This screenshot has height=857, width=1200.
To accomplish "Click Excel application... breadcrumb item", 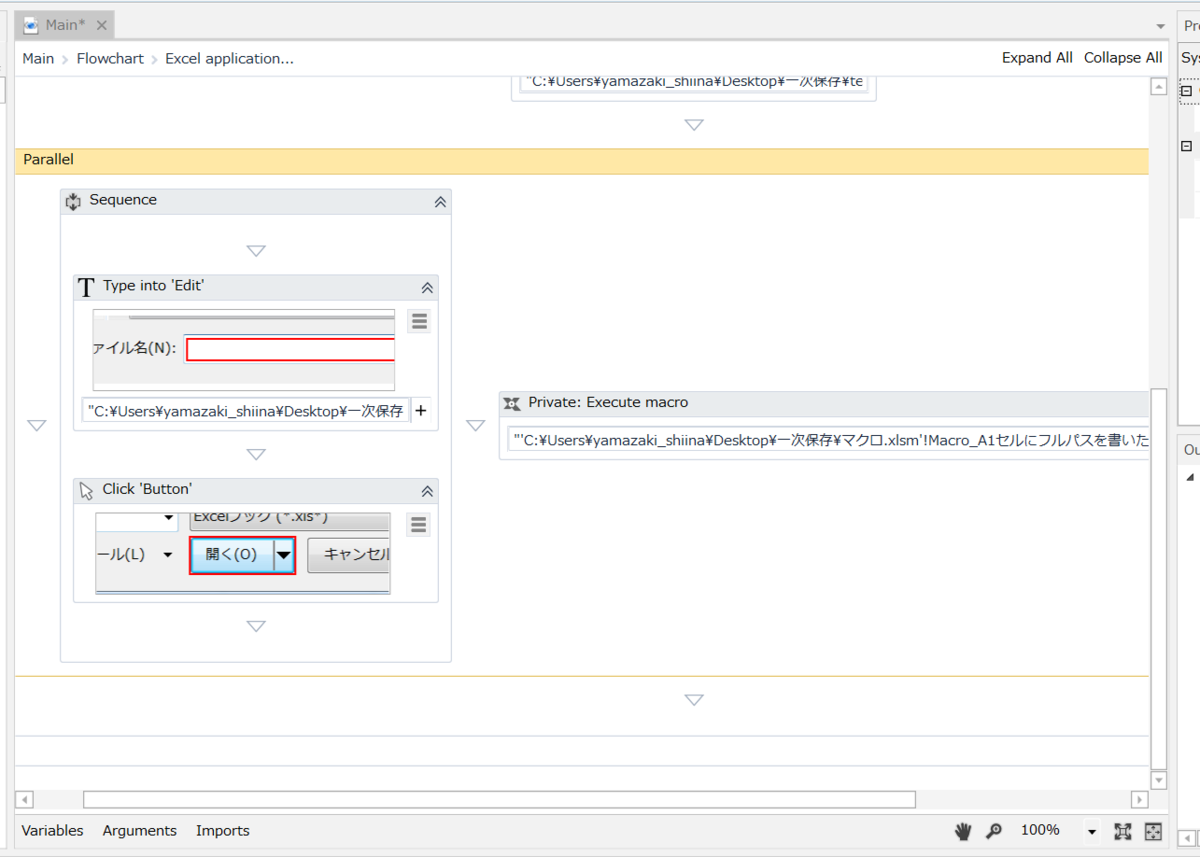I will [x=229, y=59].
